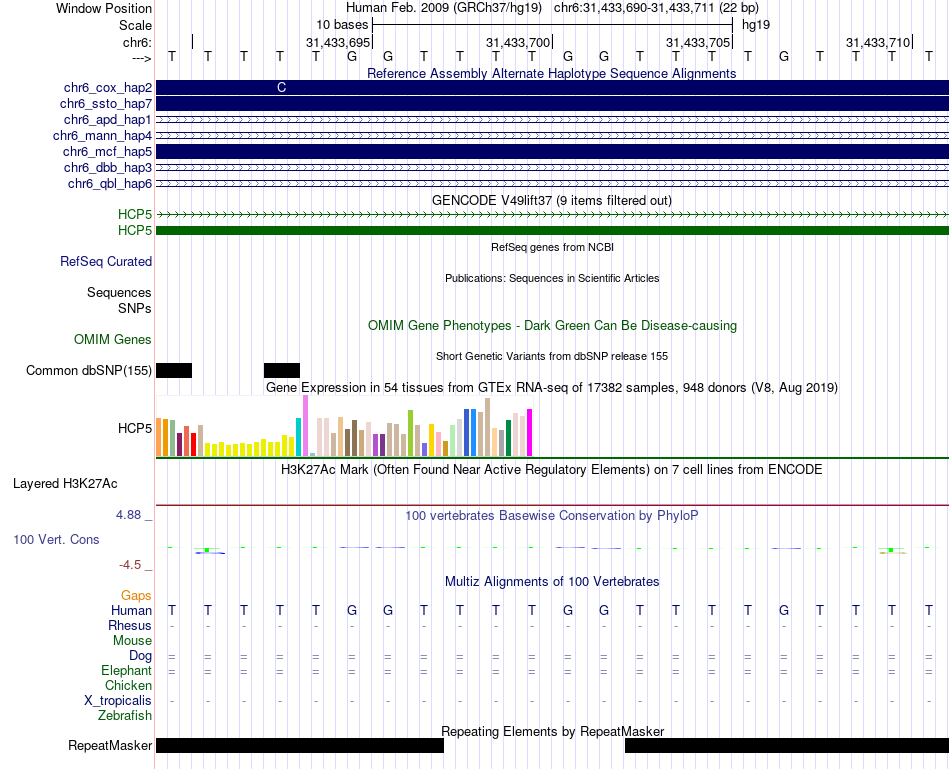Click the chr6:31,433,690-31,433,711 (22 bp) text
The image size is (950, 769).
click(x=656, y=8)
